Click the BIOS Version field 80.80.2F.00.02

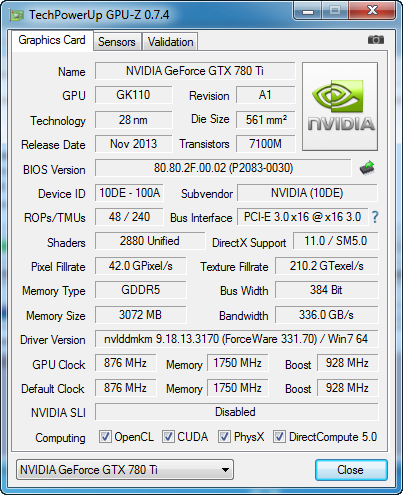(x=223, y=168)
